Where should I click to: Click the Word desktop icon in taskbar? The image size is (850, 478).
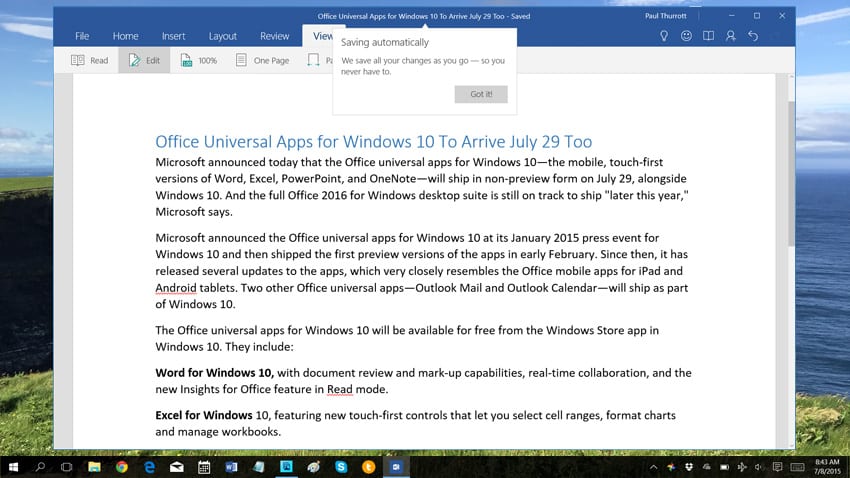[x=231, y=467]
